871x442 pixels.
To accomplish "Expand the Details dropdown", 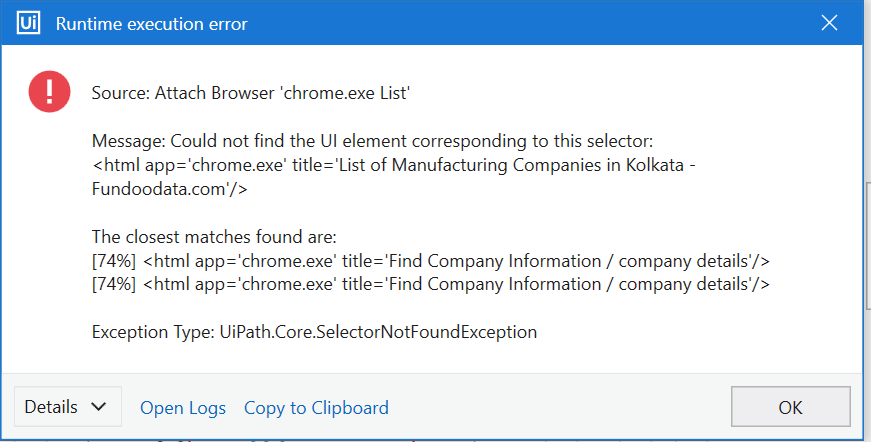I will (x=67, y=407).
